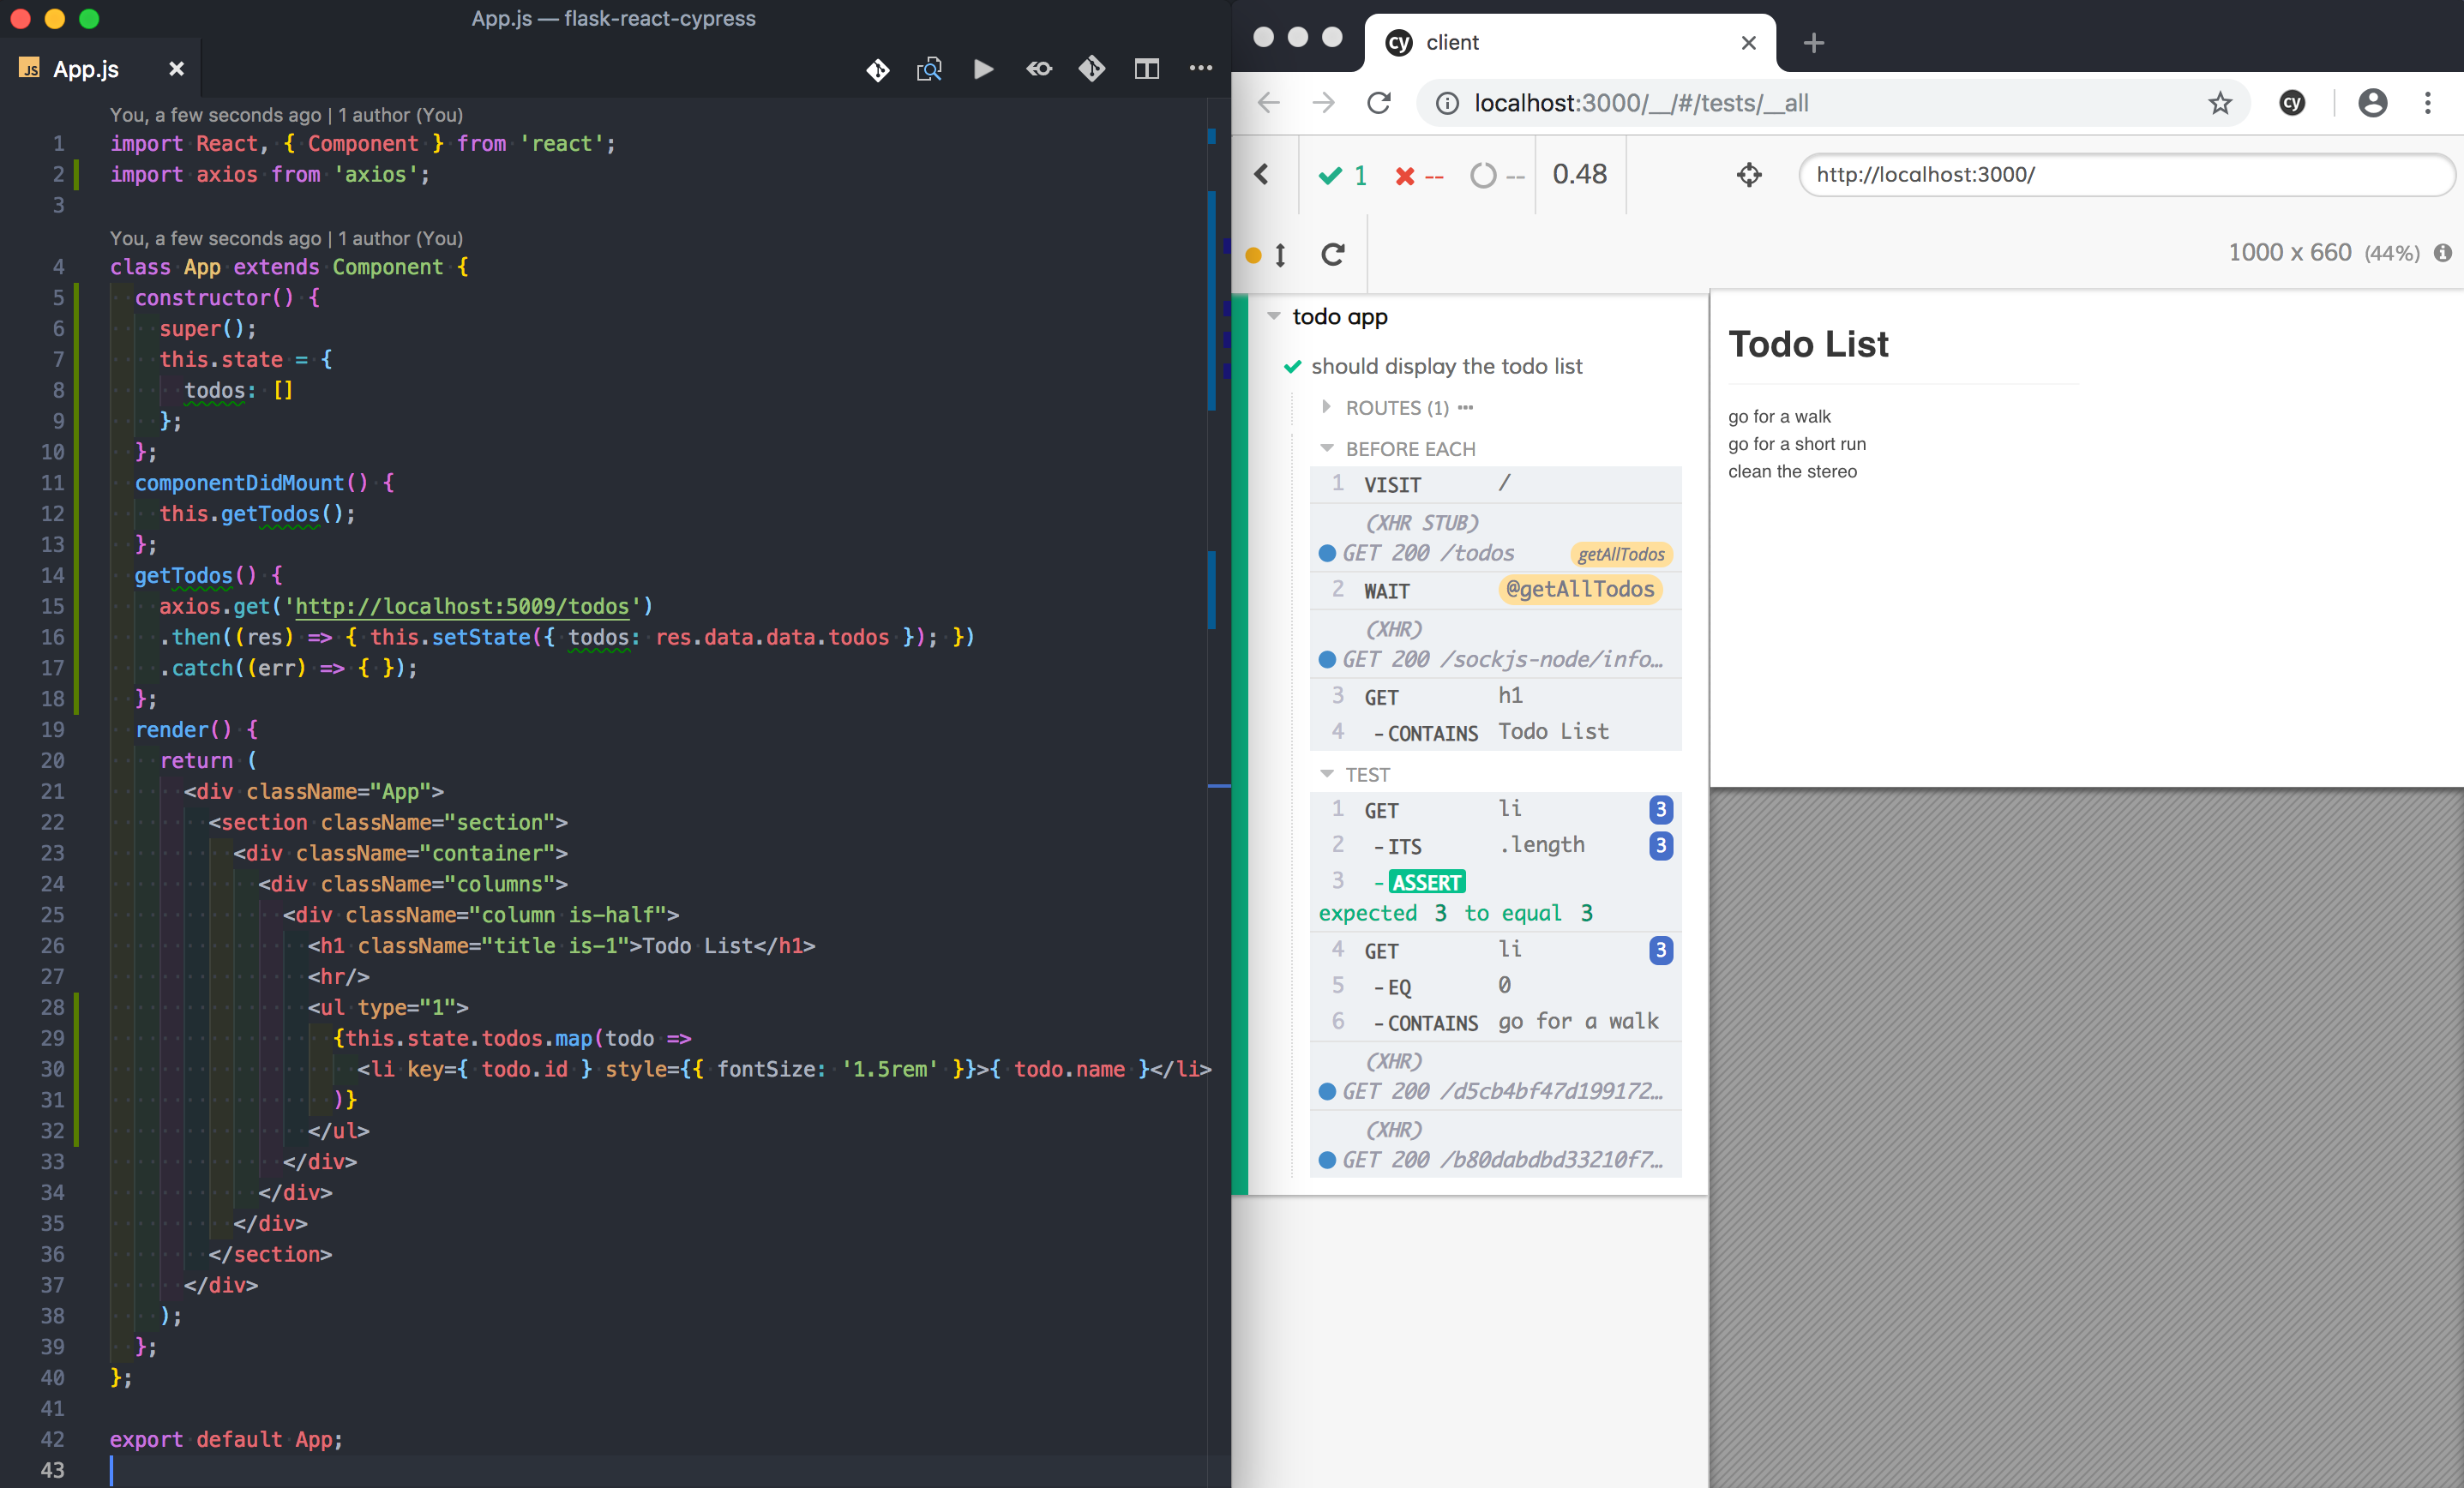Click the Cypress selector playground crosshair icon
The height and width of the screenshot is (1488, 2464).
pos(1748,175)
